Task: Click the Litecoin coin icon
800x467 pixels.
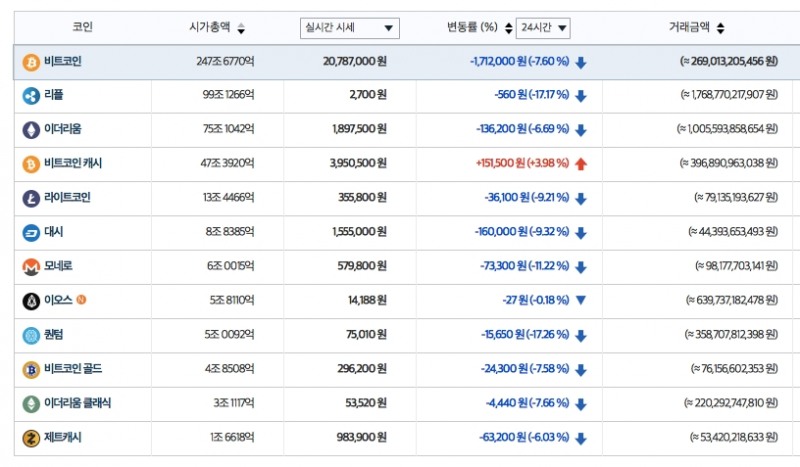Action: pos(31,198)
